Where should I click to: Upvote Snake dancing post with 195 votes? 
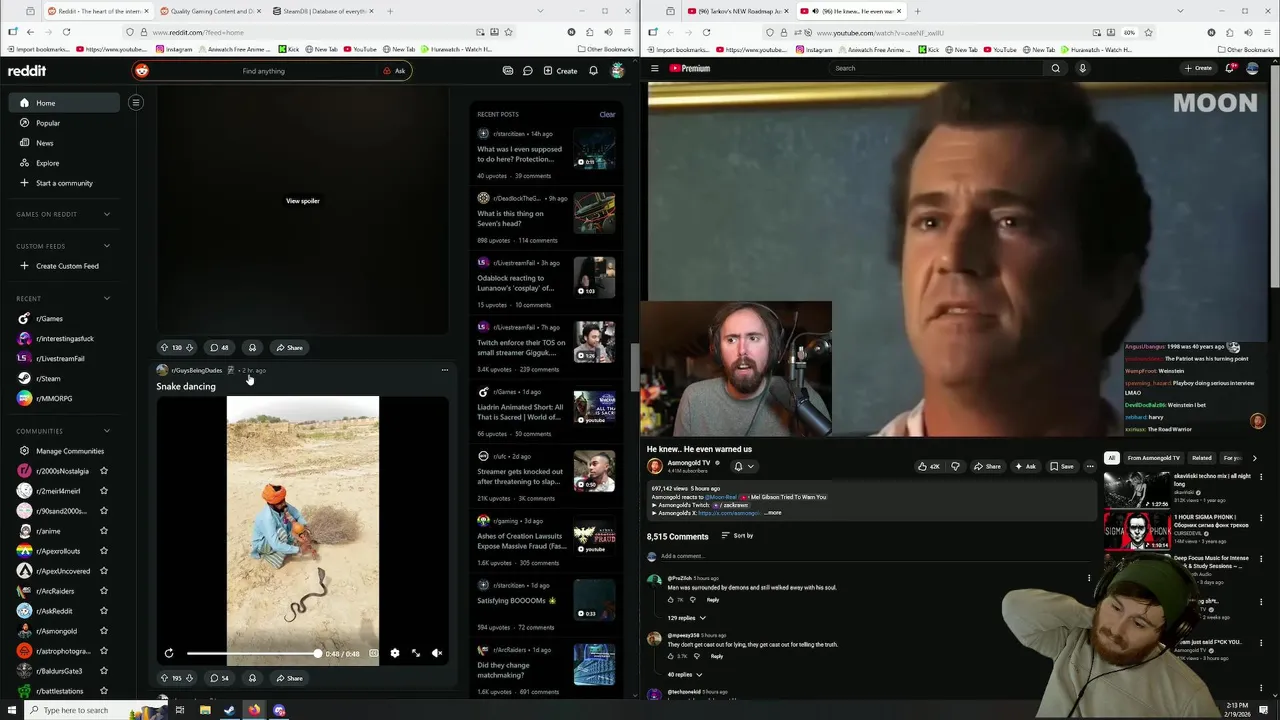coord(164,678)
